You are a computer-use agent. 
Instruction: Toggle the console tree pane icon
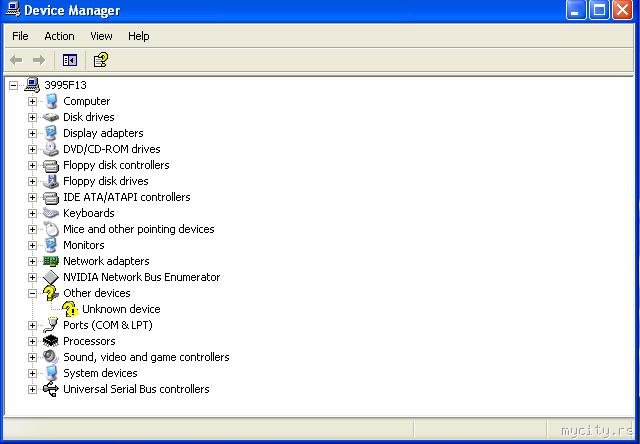(x=70, y=60)
